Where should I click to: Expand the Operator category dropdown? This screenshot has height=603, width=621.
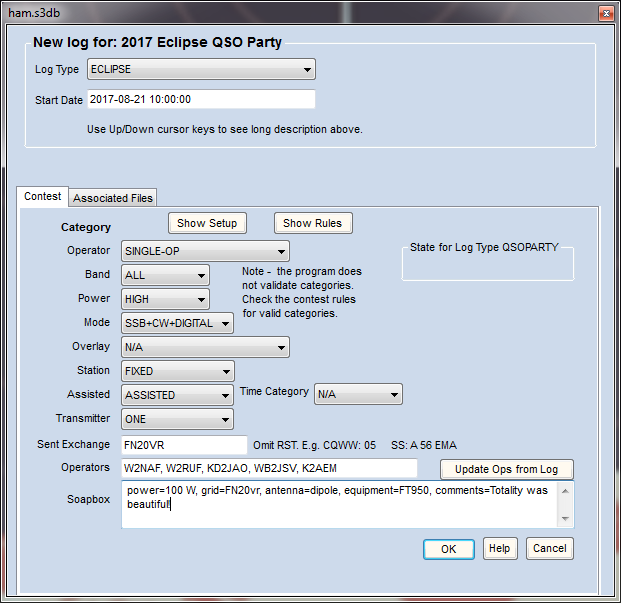[x=205, y=251]
